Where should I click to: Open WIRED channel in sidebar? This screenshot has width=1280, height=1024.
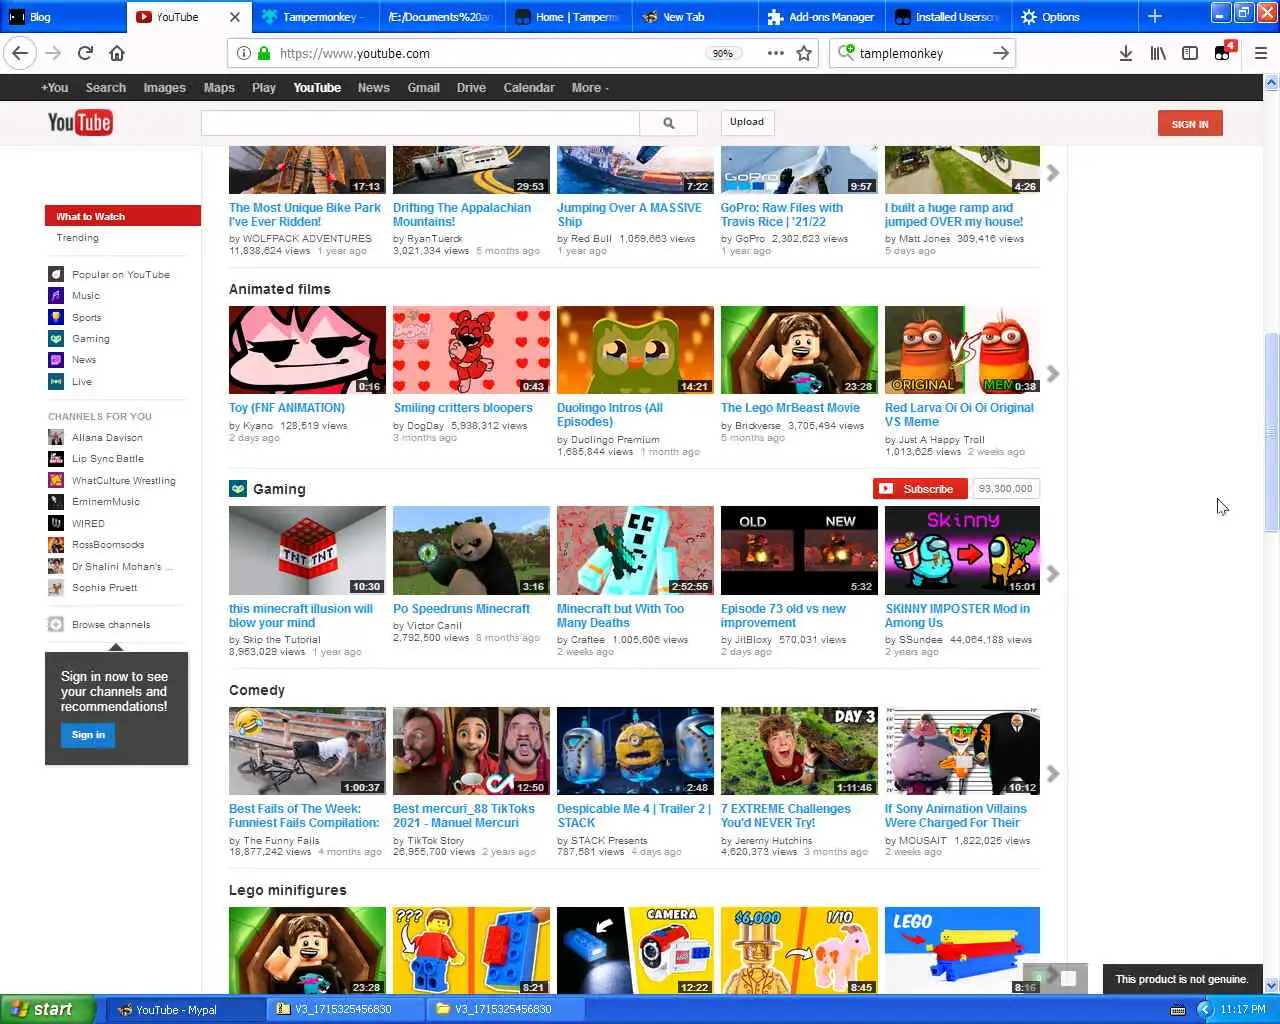click(77, 523)
